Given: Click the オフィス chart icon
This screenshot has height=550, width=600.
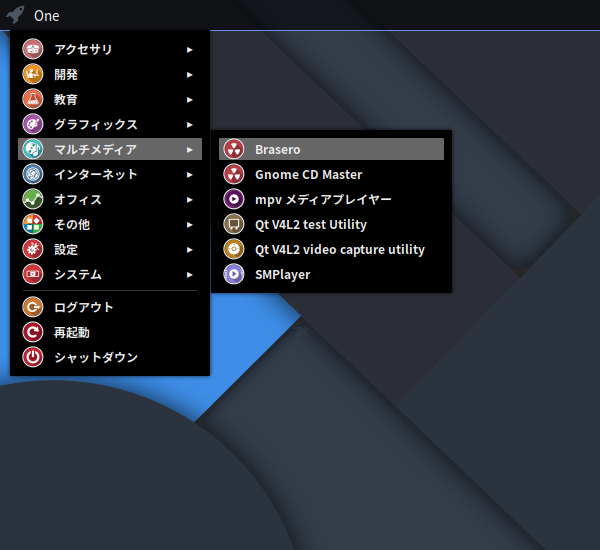Looking at the screenshot, I should (33, 199).
